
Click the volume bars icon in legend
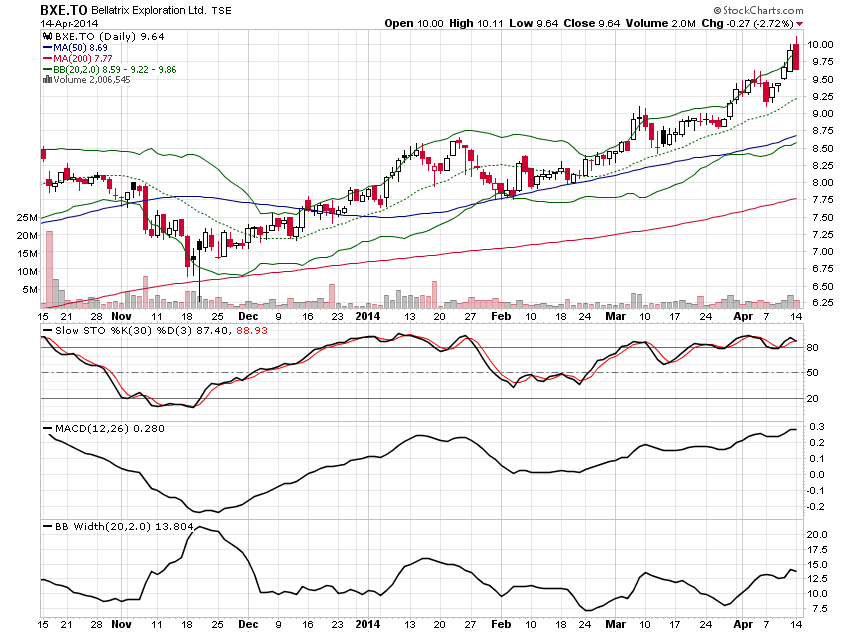[x=47, y=80]
